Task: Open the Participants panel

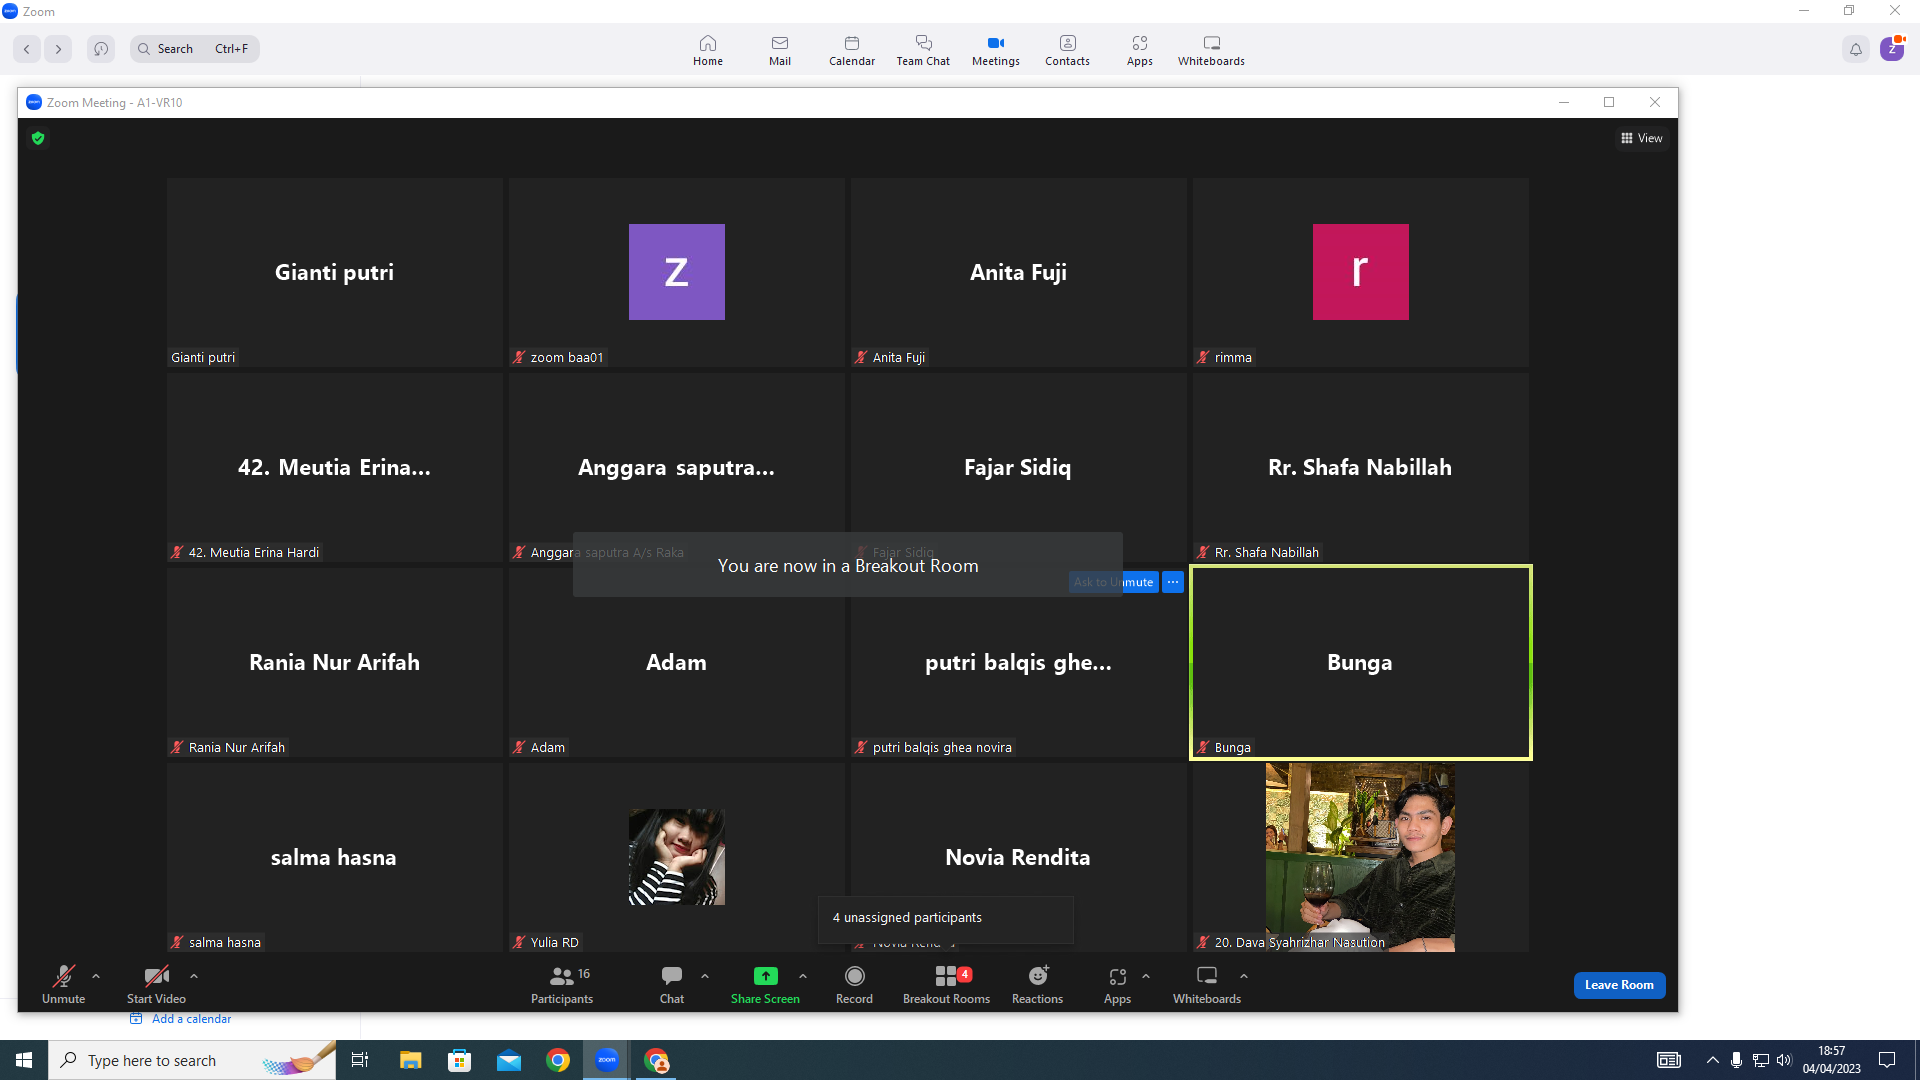Action: [562, 984]
